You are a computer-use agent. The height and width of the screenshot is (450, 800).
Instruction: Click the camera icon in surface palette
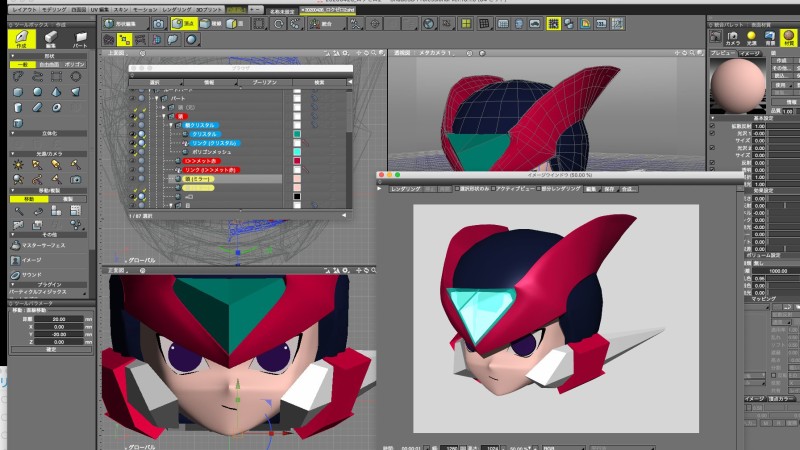click(x=732, y=35)
